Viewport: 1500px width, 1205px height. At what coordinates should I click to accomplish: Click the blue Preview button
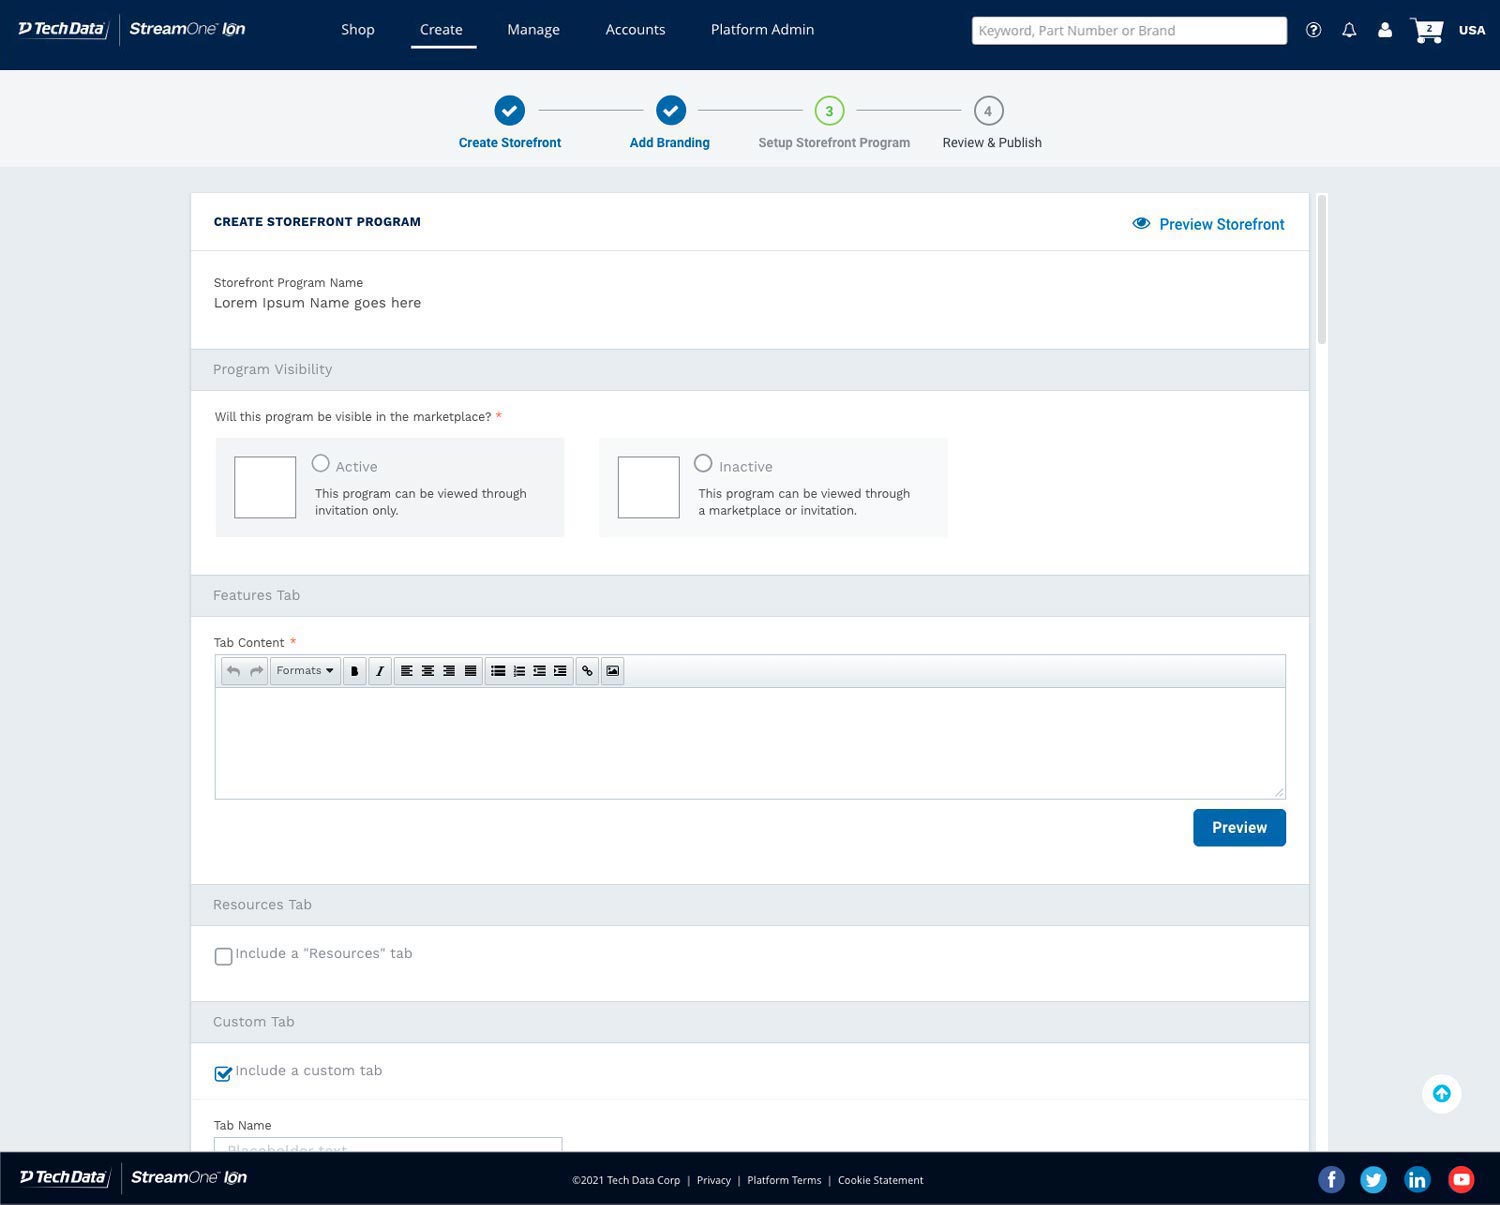(1239, 828)
